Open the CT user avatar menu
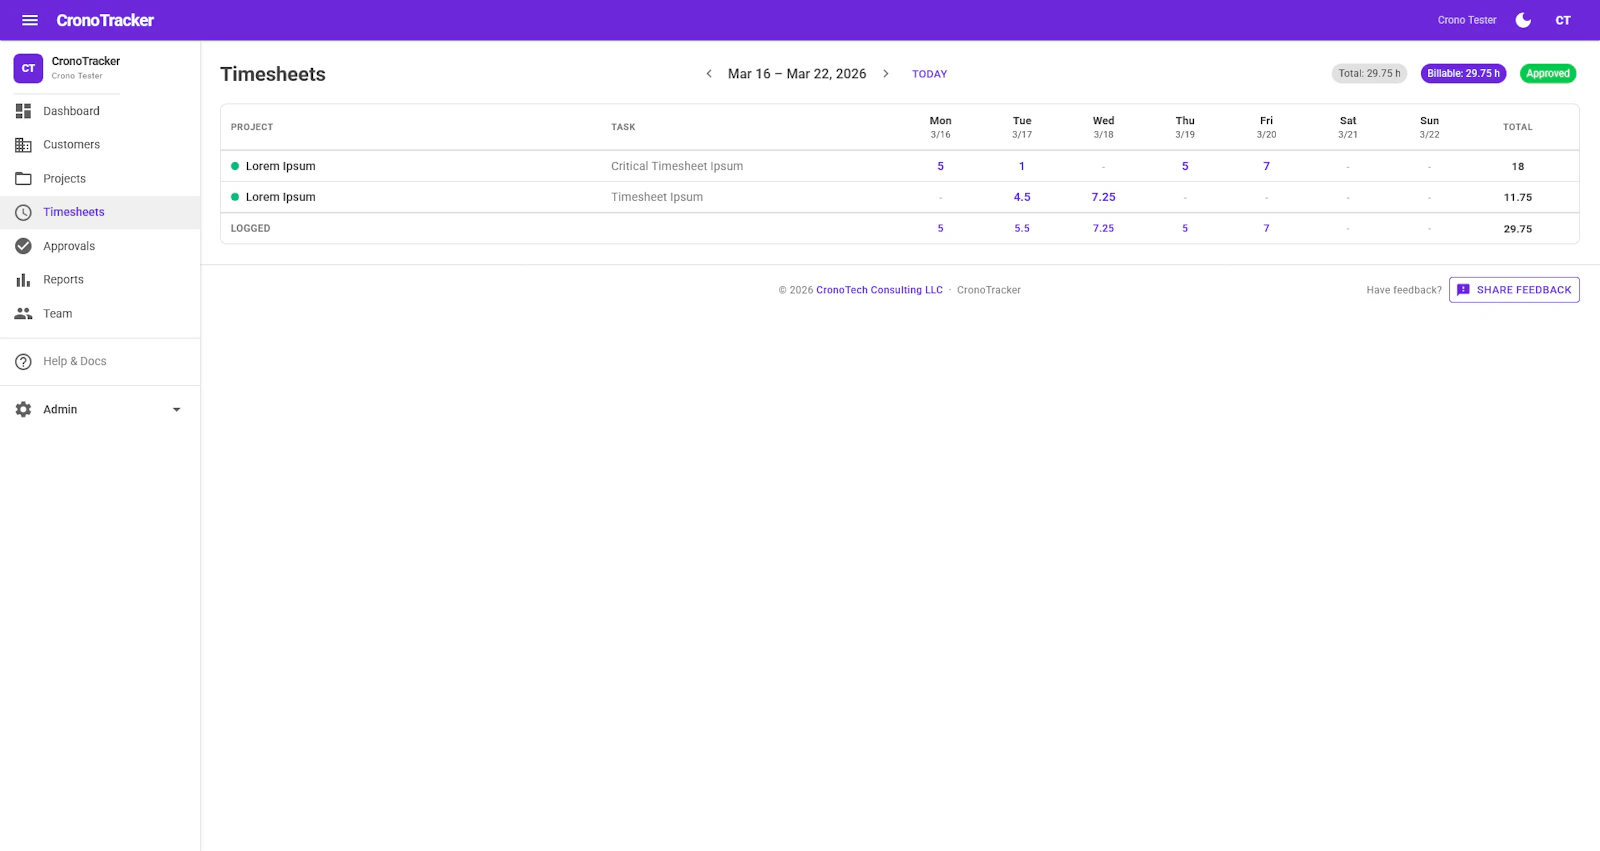 tap(1563, 20)
